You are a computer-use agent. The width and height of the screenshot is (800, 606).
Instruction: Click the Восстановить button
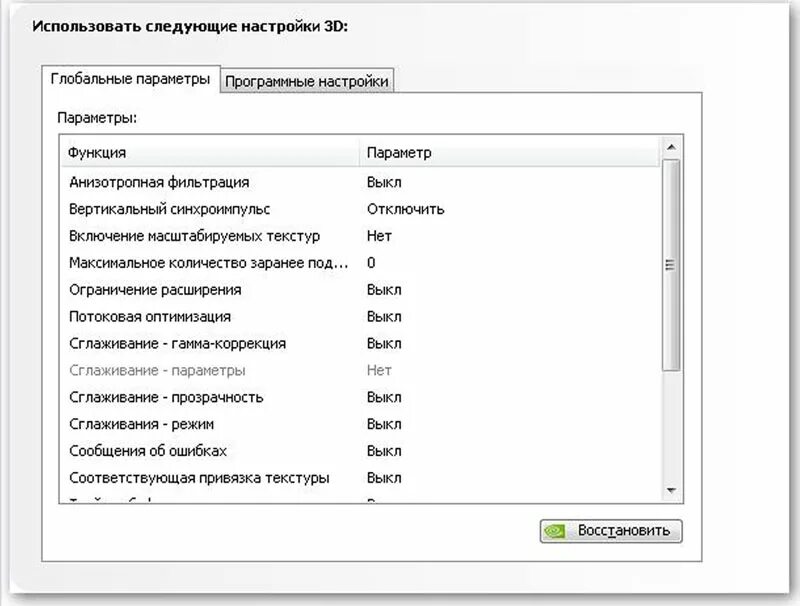coord(611,531)
